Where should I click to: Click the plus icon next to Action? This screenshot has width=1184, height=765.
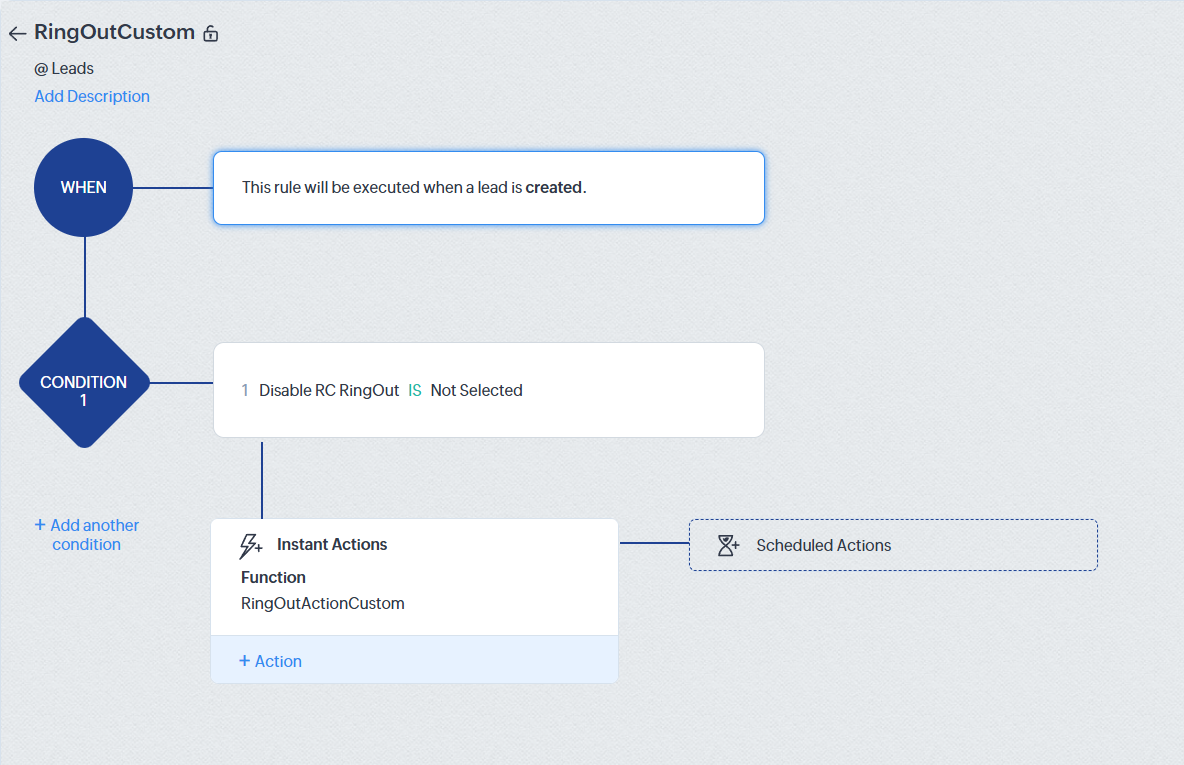(x=245, y=661)
